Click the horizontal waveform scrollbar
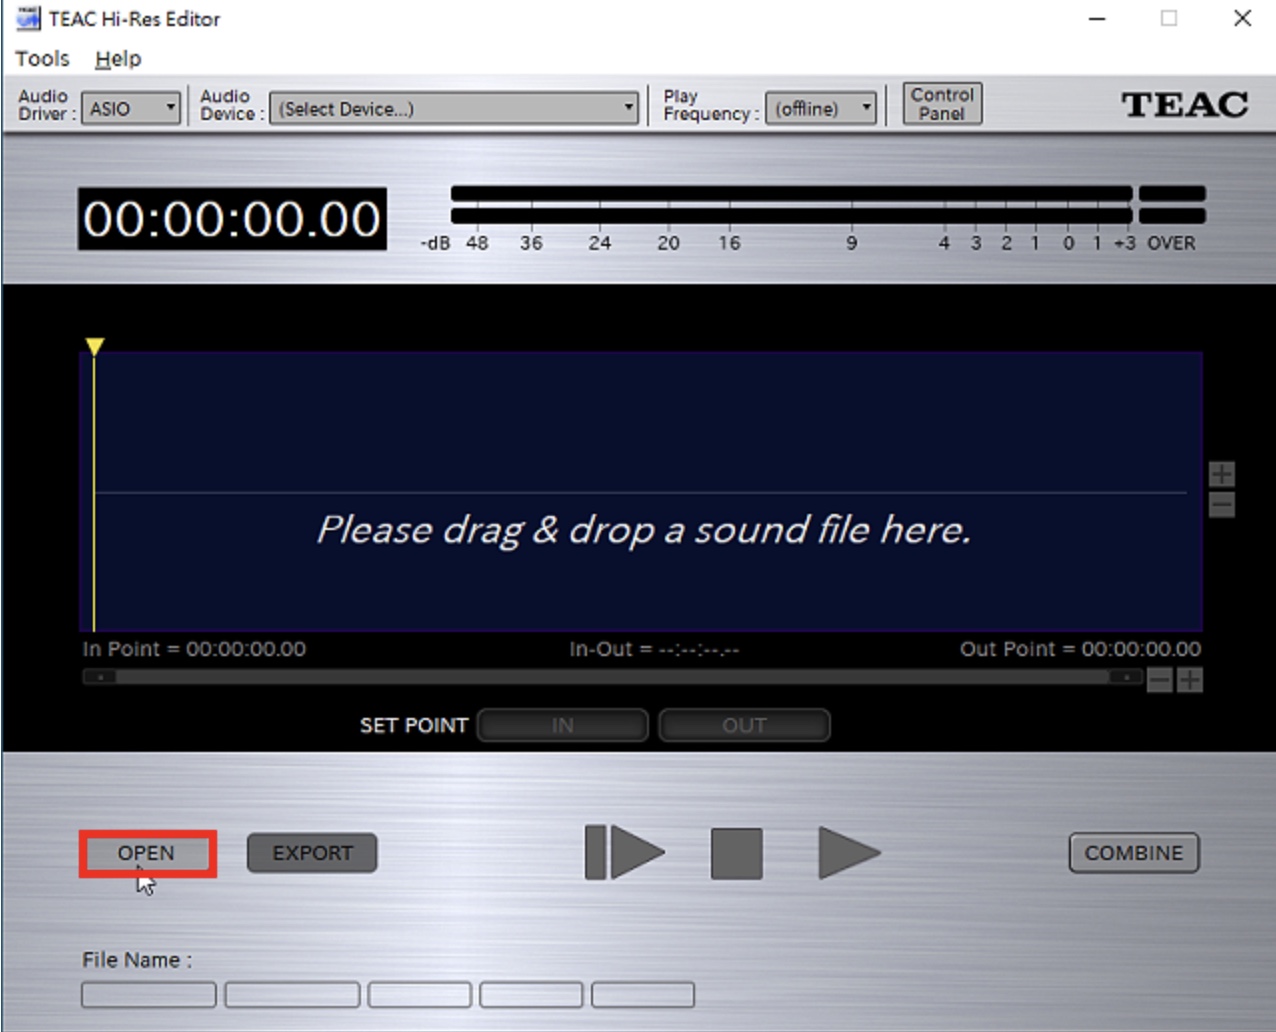 (x=613, y=677)
